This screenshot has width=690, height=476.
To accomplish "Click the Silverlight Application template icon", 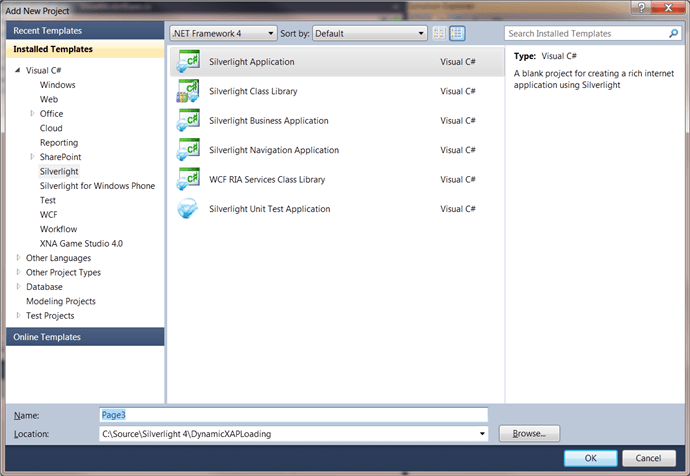I will click(188, 62).
